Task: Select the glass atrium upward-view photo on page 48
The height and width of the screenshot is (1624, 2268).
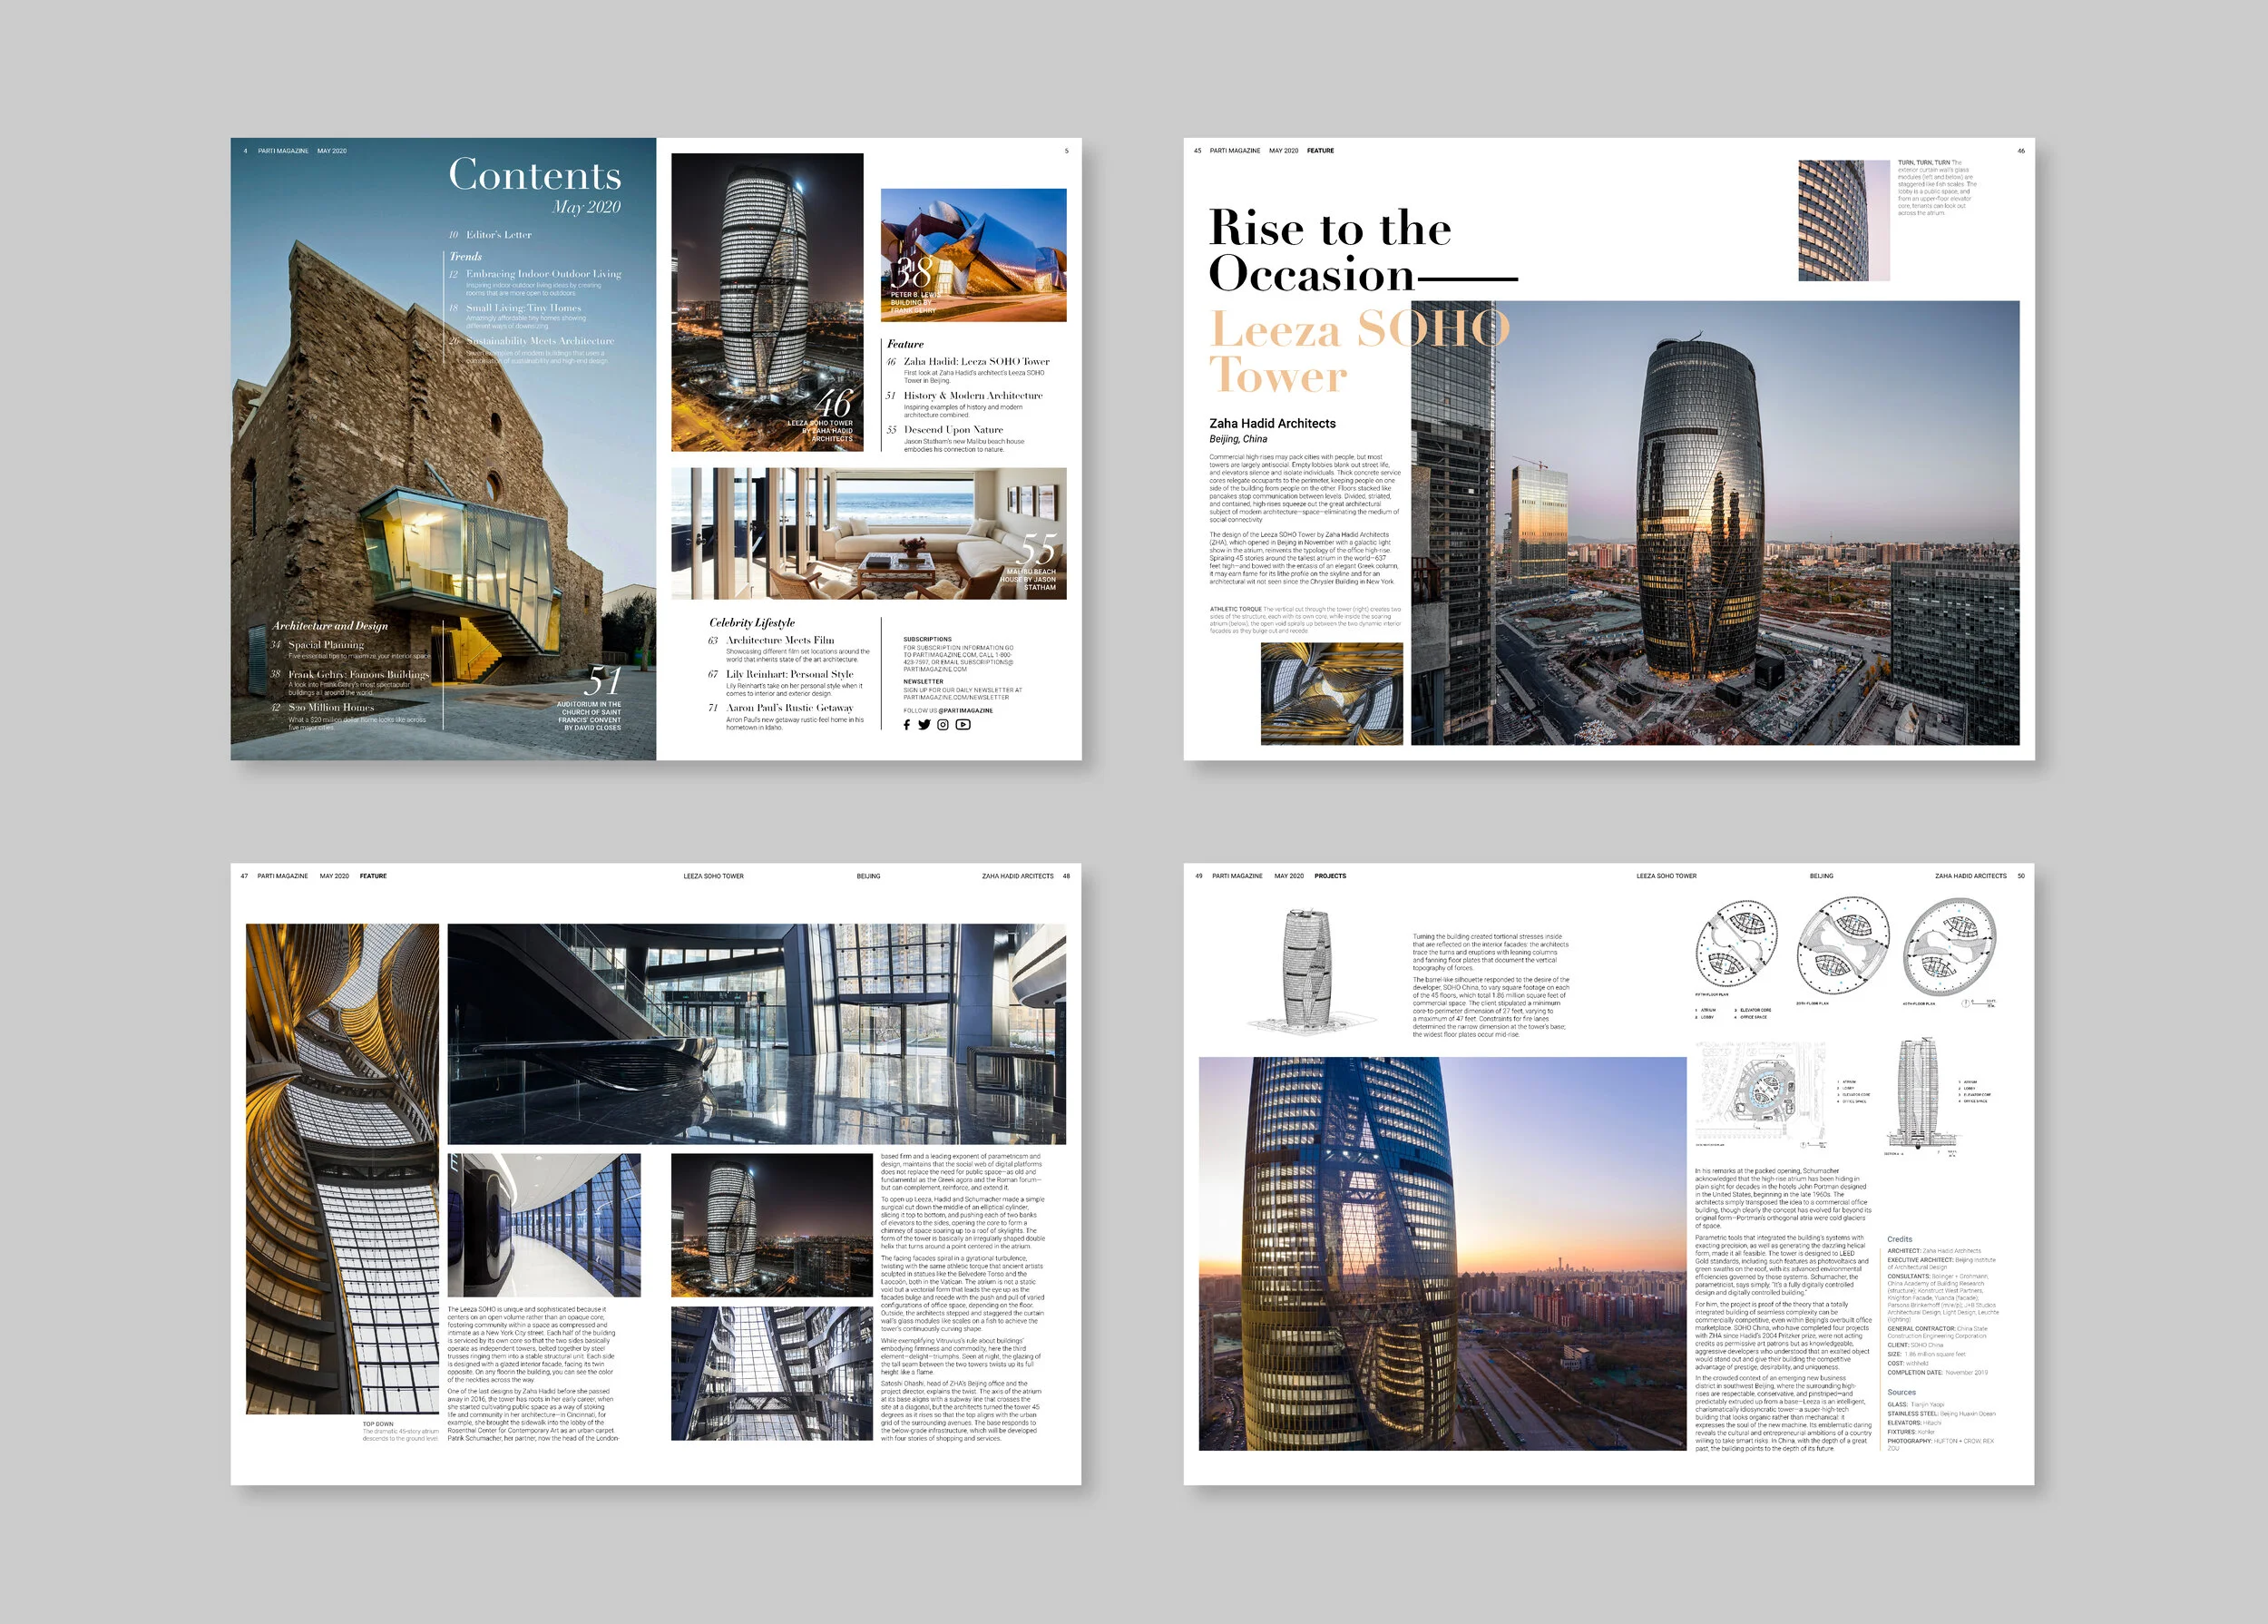Action: point(772,1373)
